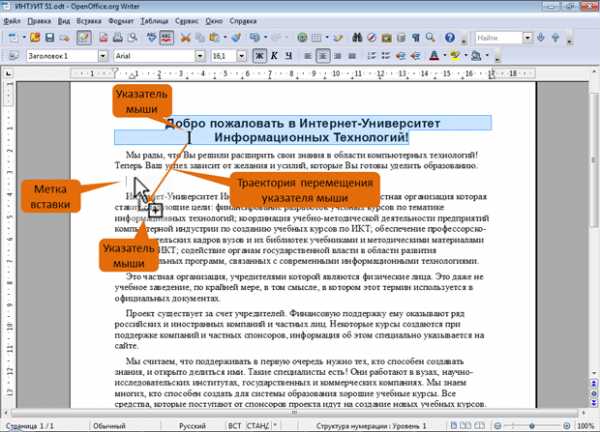Decrease indent icon
600x432 pixels.
(401, 56)
